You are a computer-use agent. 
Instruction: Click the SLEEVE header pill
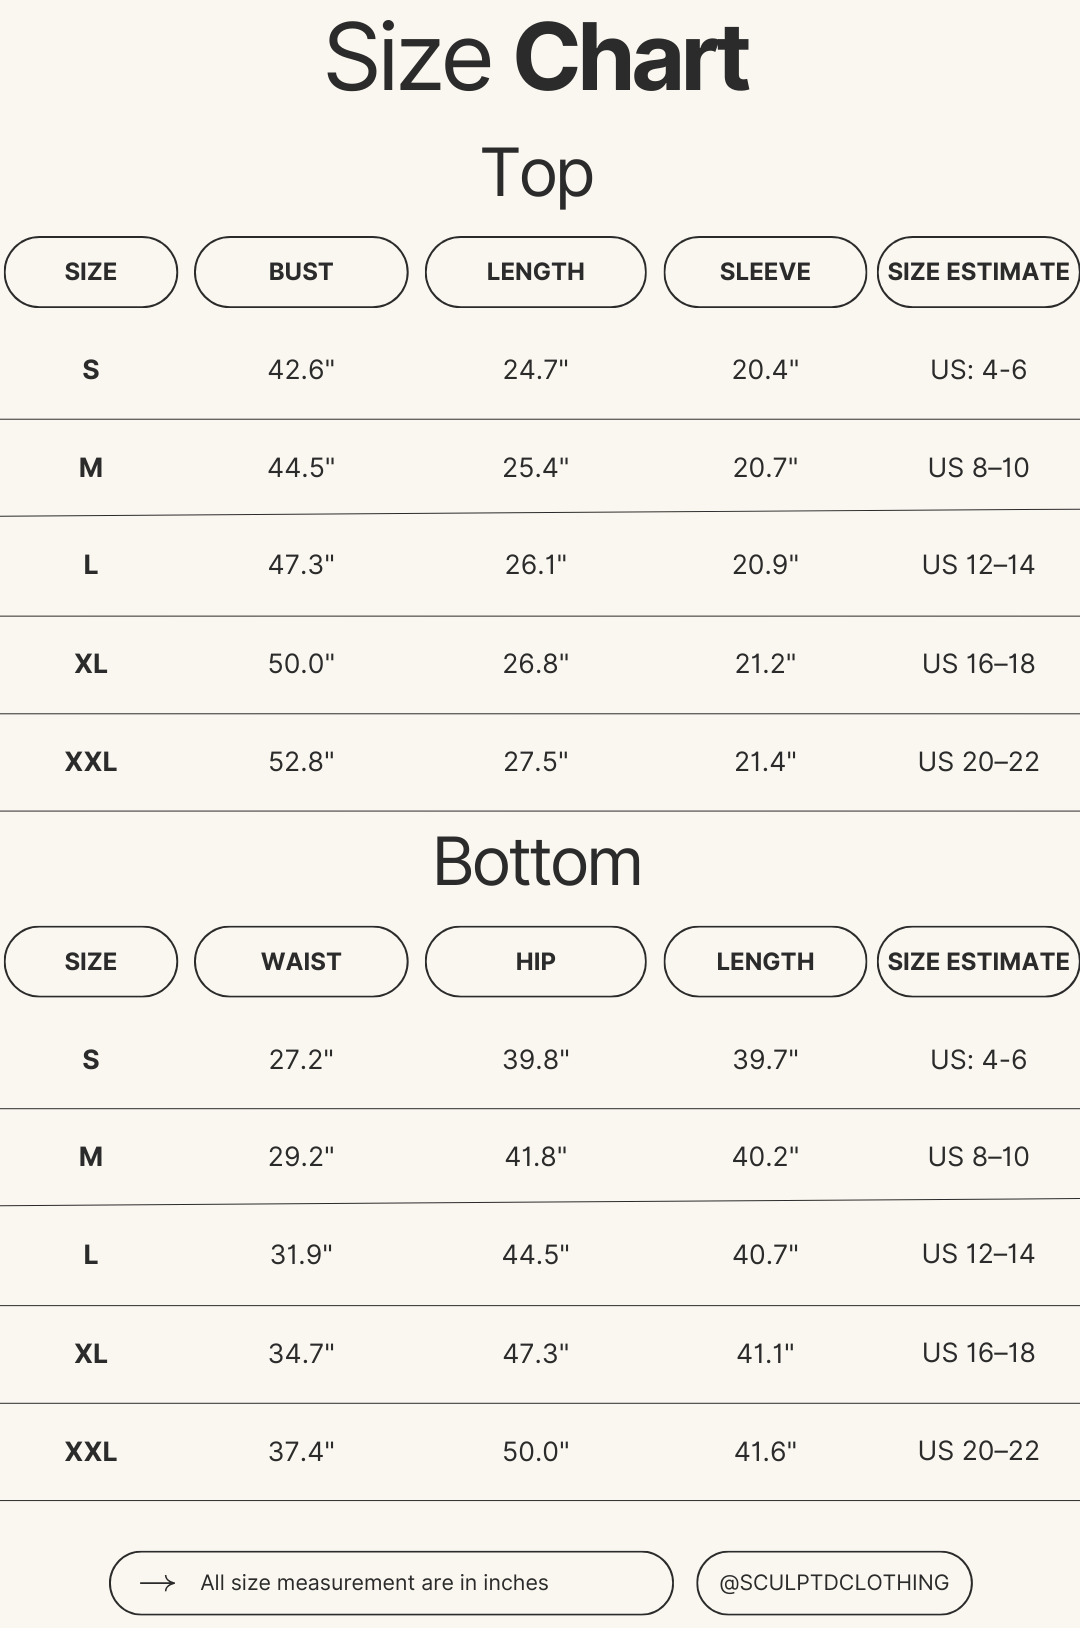click(x=765, y=272)
